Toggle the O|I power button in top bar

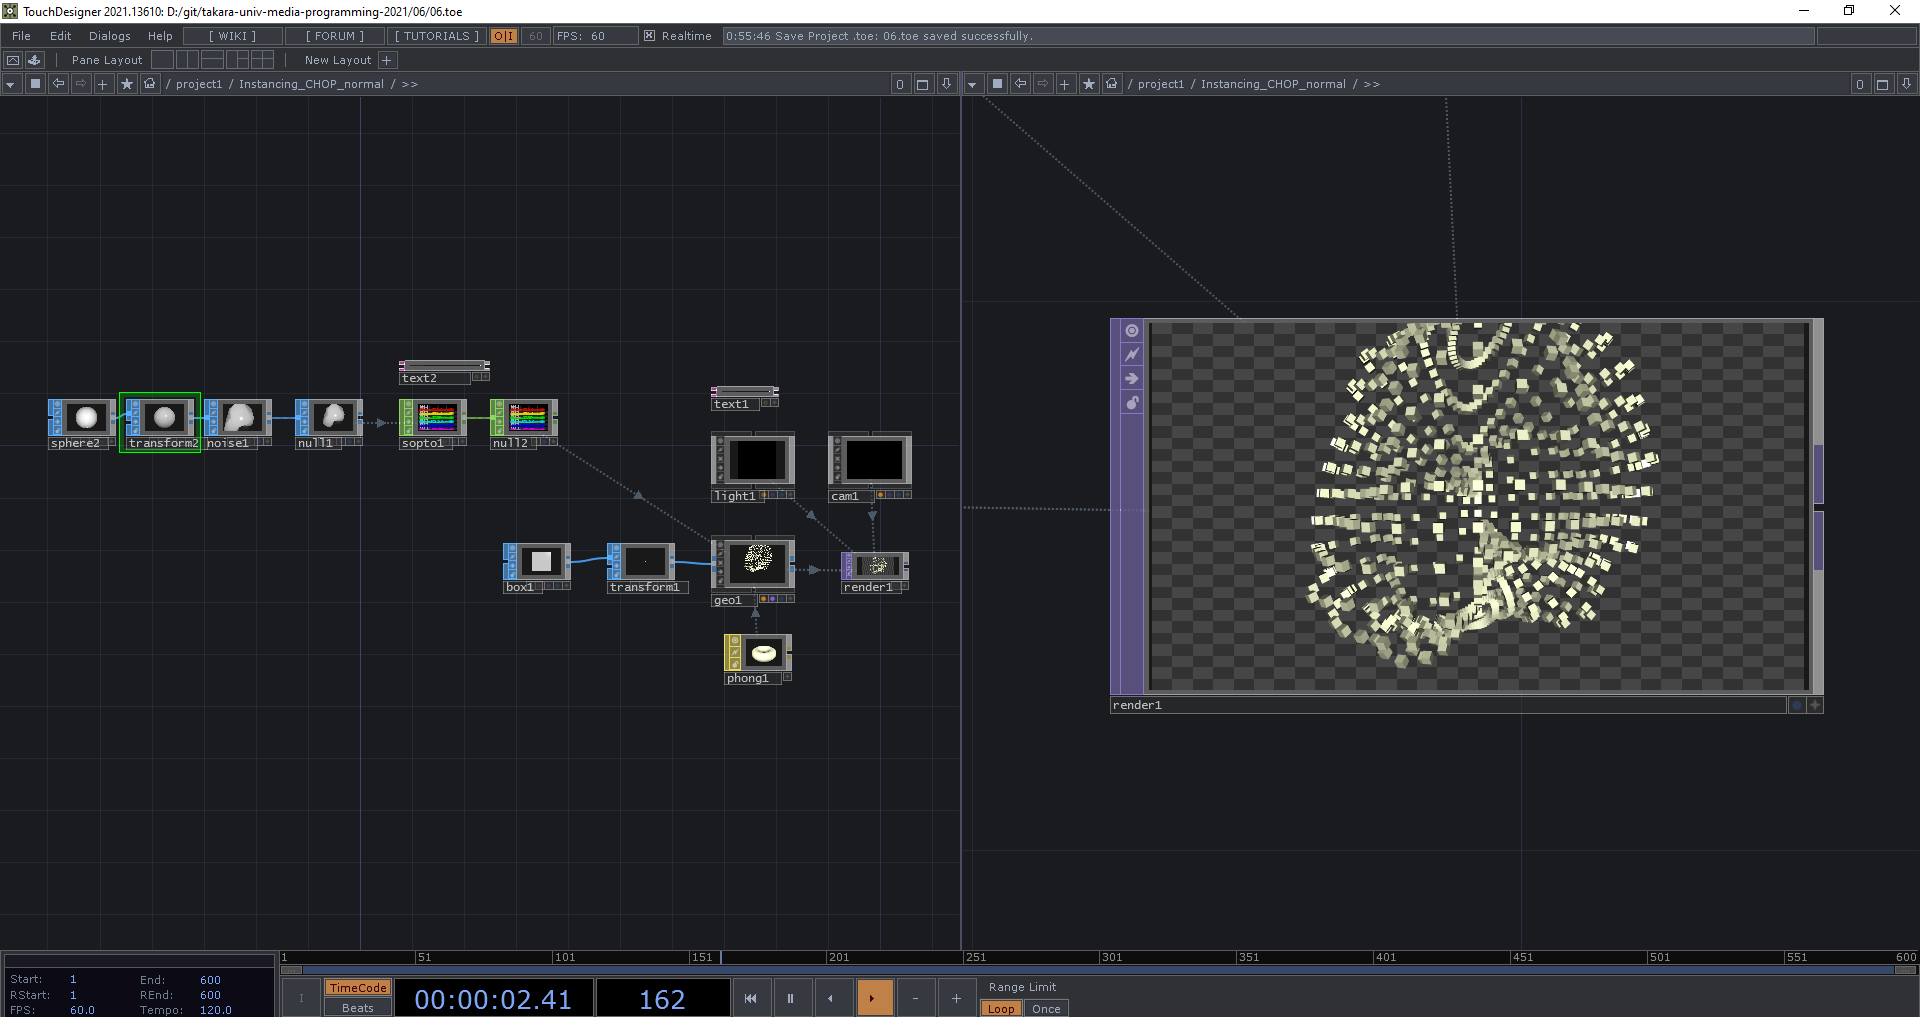(x=503, y=36)
